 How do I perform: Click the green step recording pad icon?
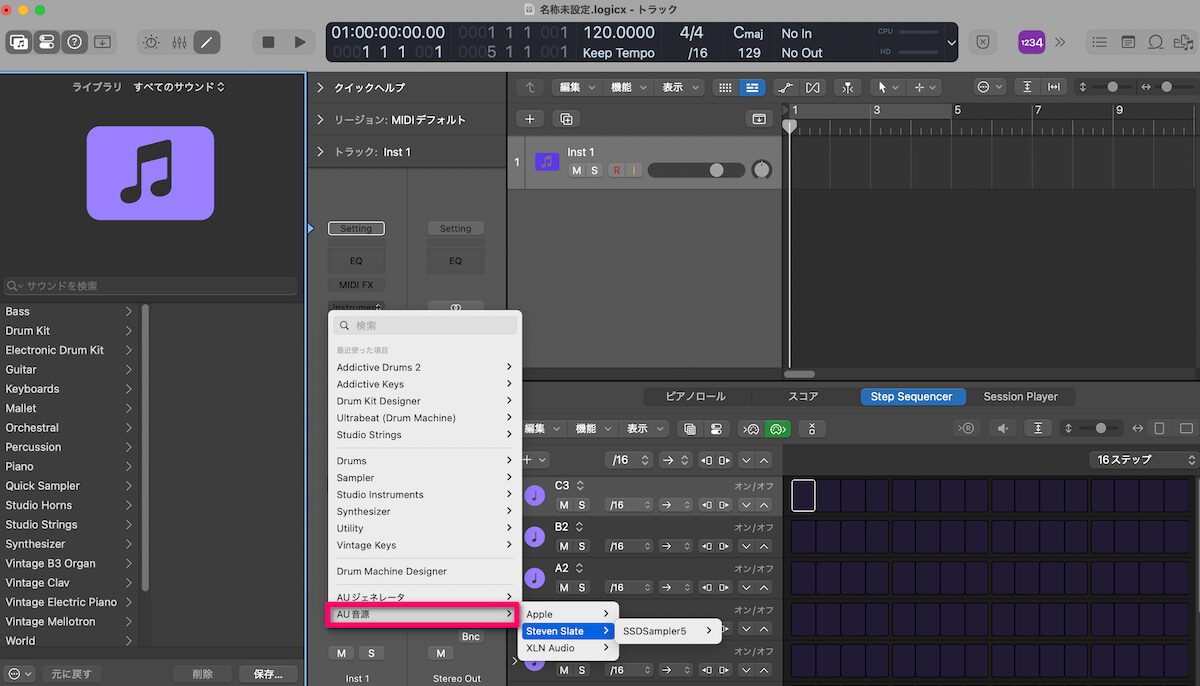pyautogui.click(x=778, y=428)
